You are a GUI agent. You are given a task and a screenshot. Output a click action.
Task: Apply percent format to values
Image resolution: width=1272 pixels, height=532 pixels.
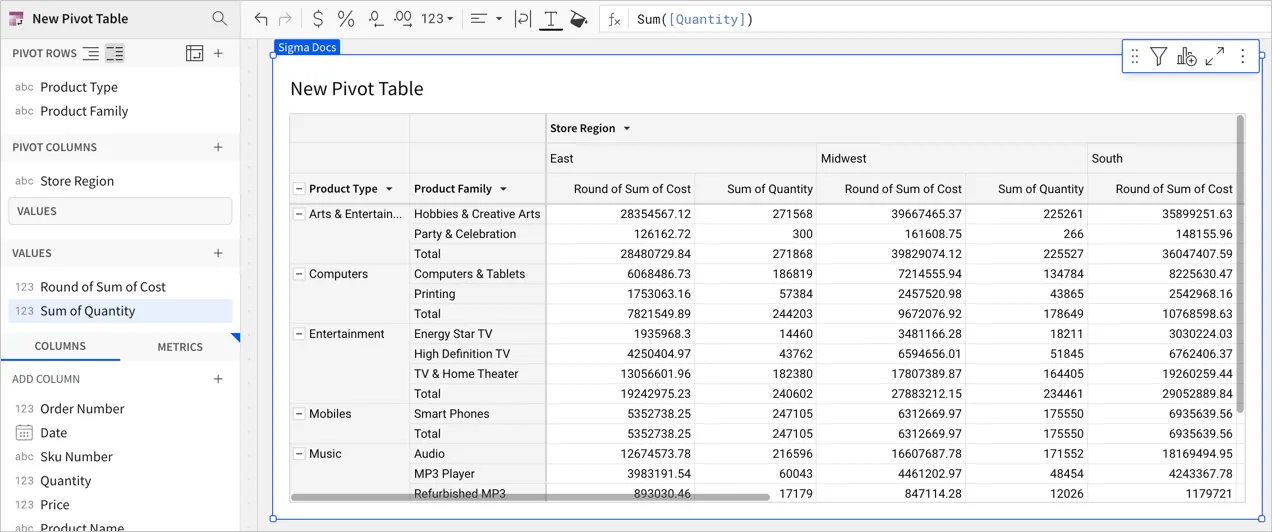point(346,19)
